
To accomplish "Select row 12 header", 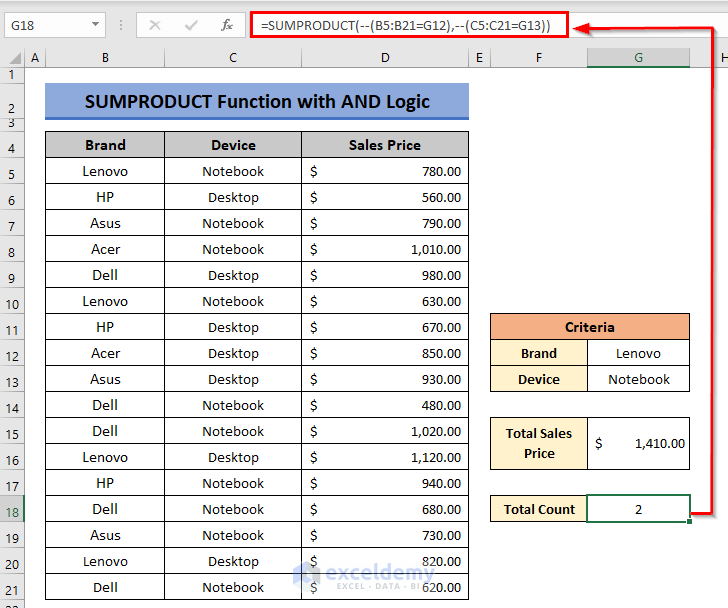I will 12,353.
